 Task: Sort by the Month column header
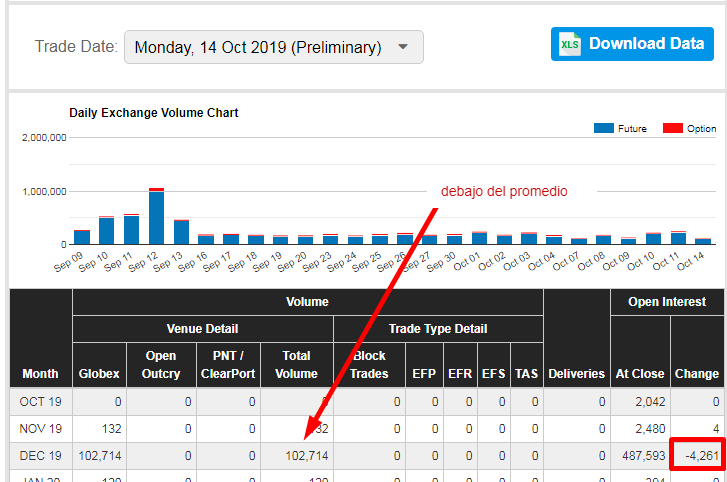(x=40, y=373)
